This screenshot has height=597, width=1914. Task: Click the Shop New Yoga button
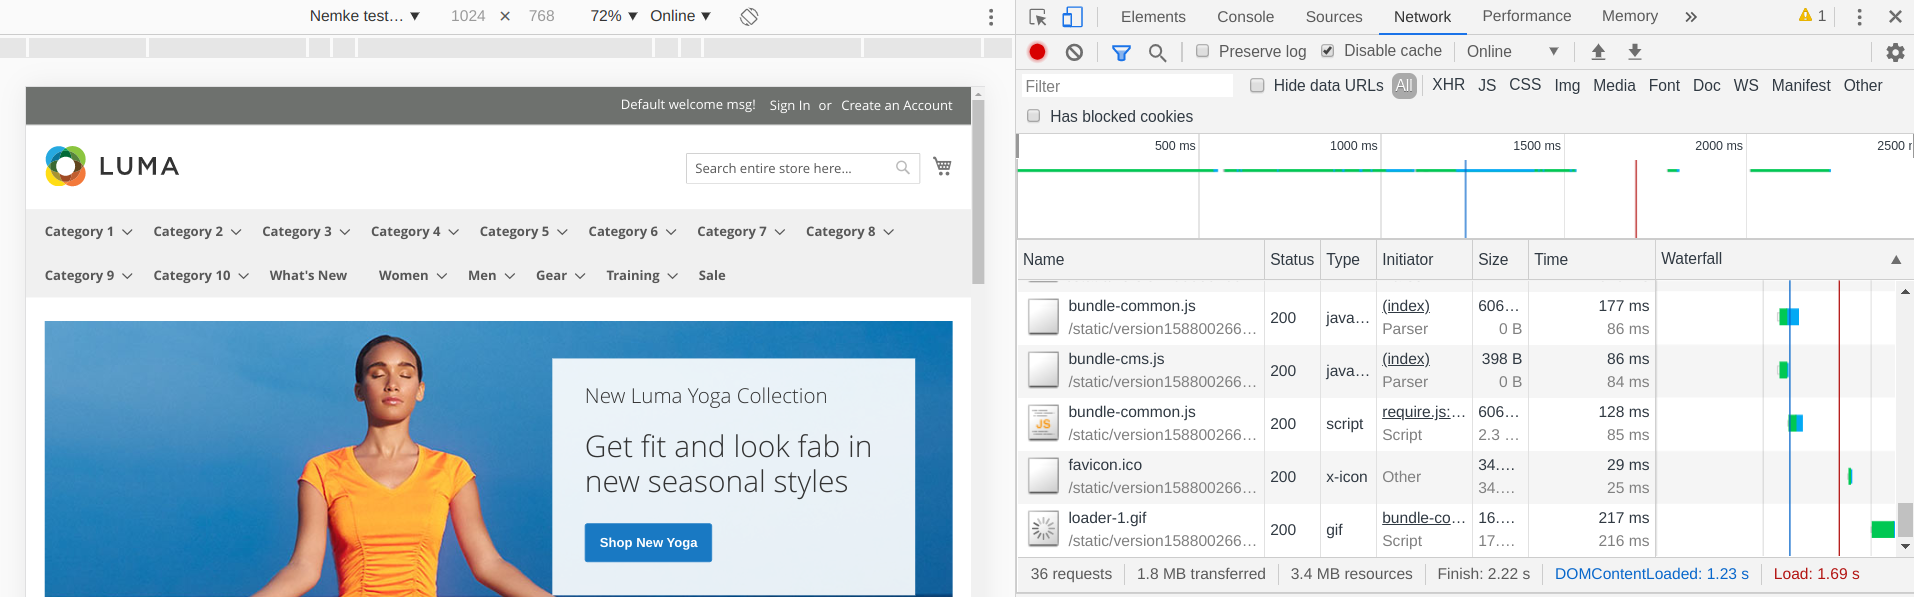point(648,542)
